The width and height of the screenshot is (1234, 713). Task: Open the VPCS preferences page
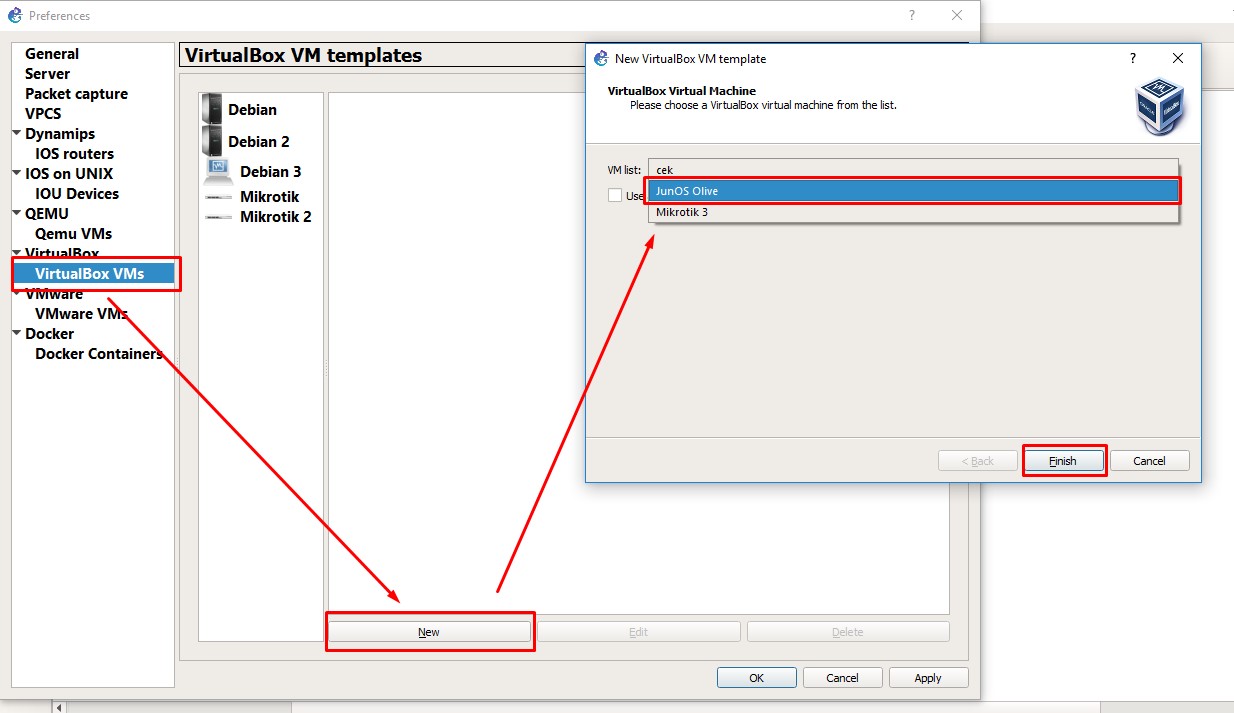tap(43, 114)
